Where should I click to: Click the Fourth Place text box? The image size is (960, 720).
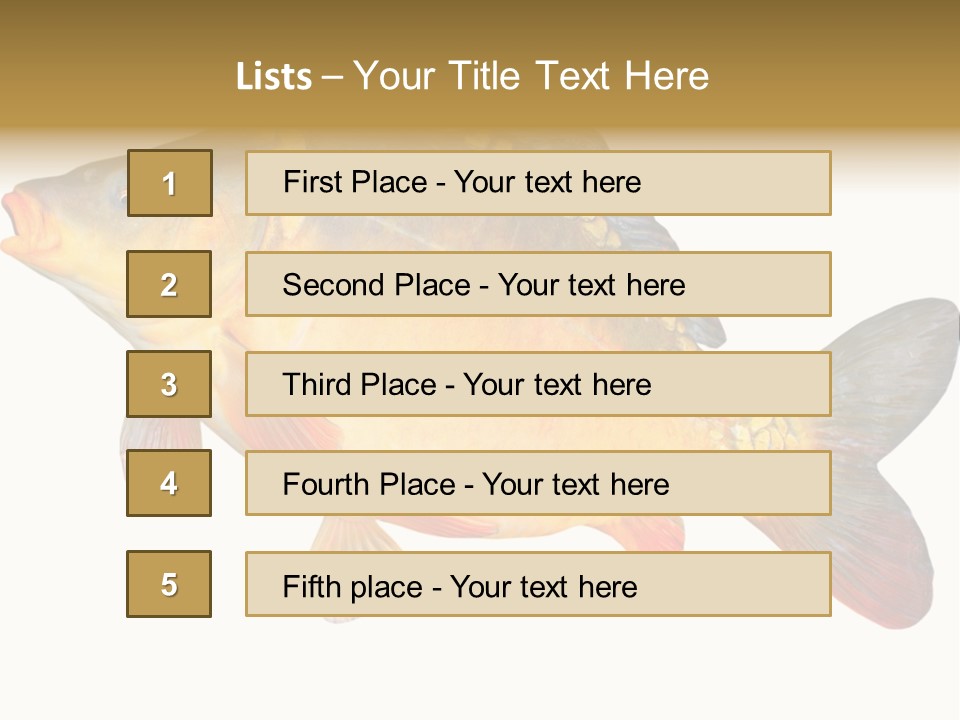pyautogui.click(x=538, y=483)
